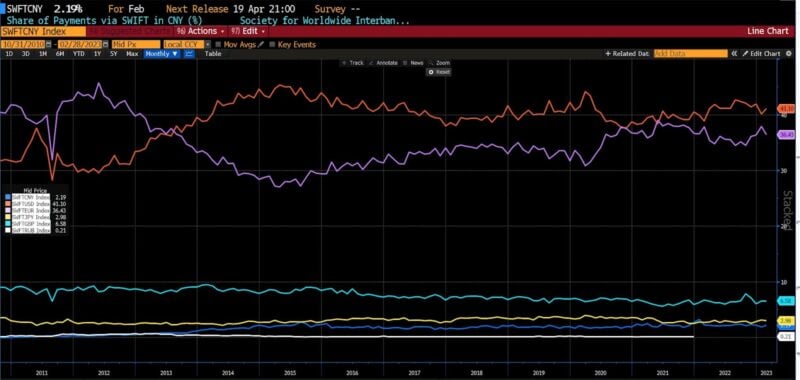Click the cyan SWFTGBP legend color swatch
Viewport: 800px width, 380px height.
click(x=7, y=223)
